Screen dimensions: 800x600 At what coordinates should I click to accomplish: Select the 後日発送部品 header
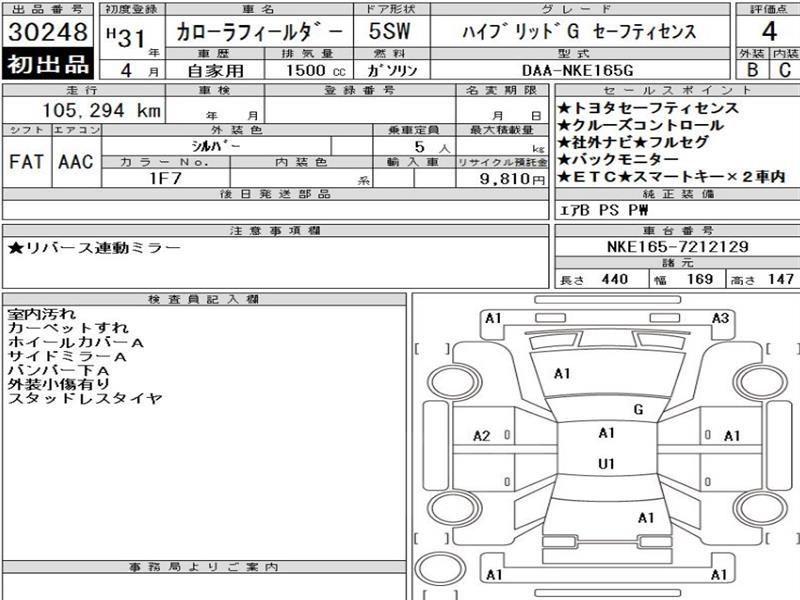(275, 194)
